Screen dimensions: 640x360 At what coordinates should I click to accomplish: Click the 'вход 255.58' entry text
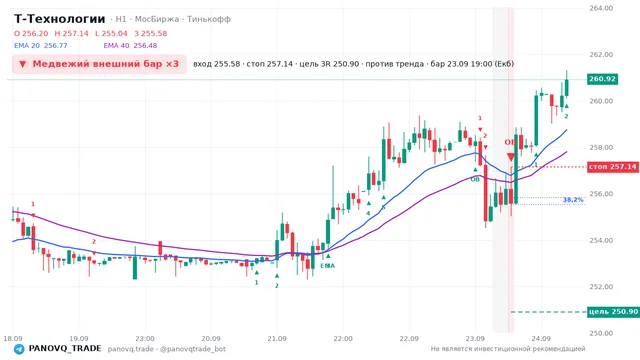217,64
